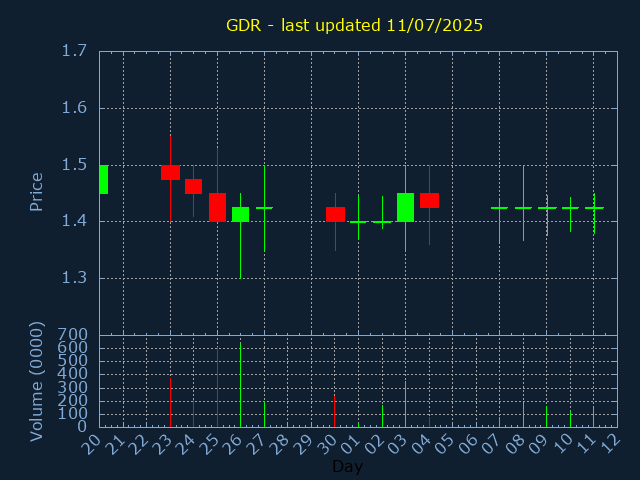
Task: Click the green doji candle for day 11
Action: (594, 208)
